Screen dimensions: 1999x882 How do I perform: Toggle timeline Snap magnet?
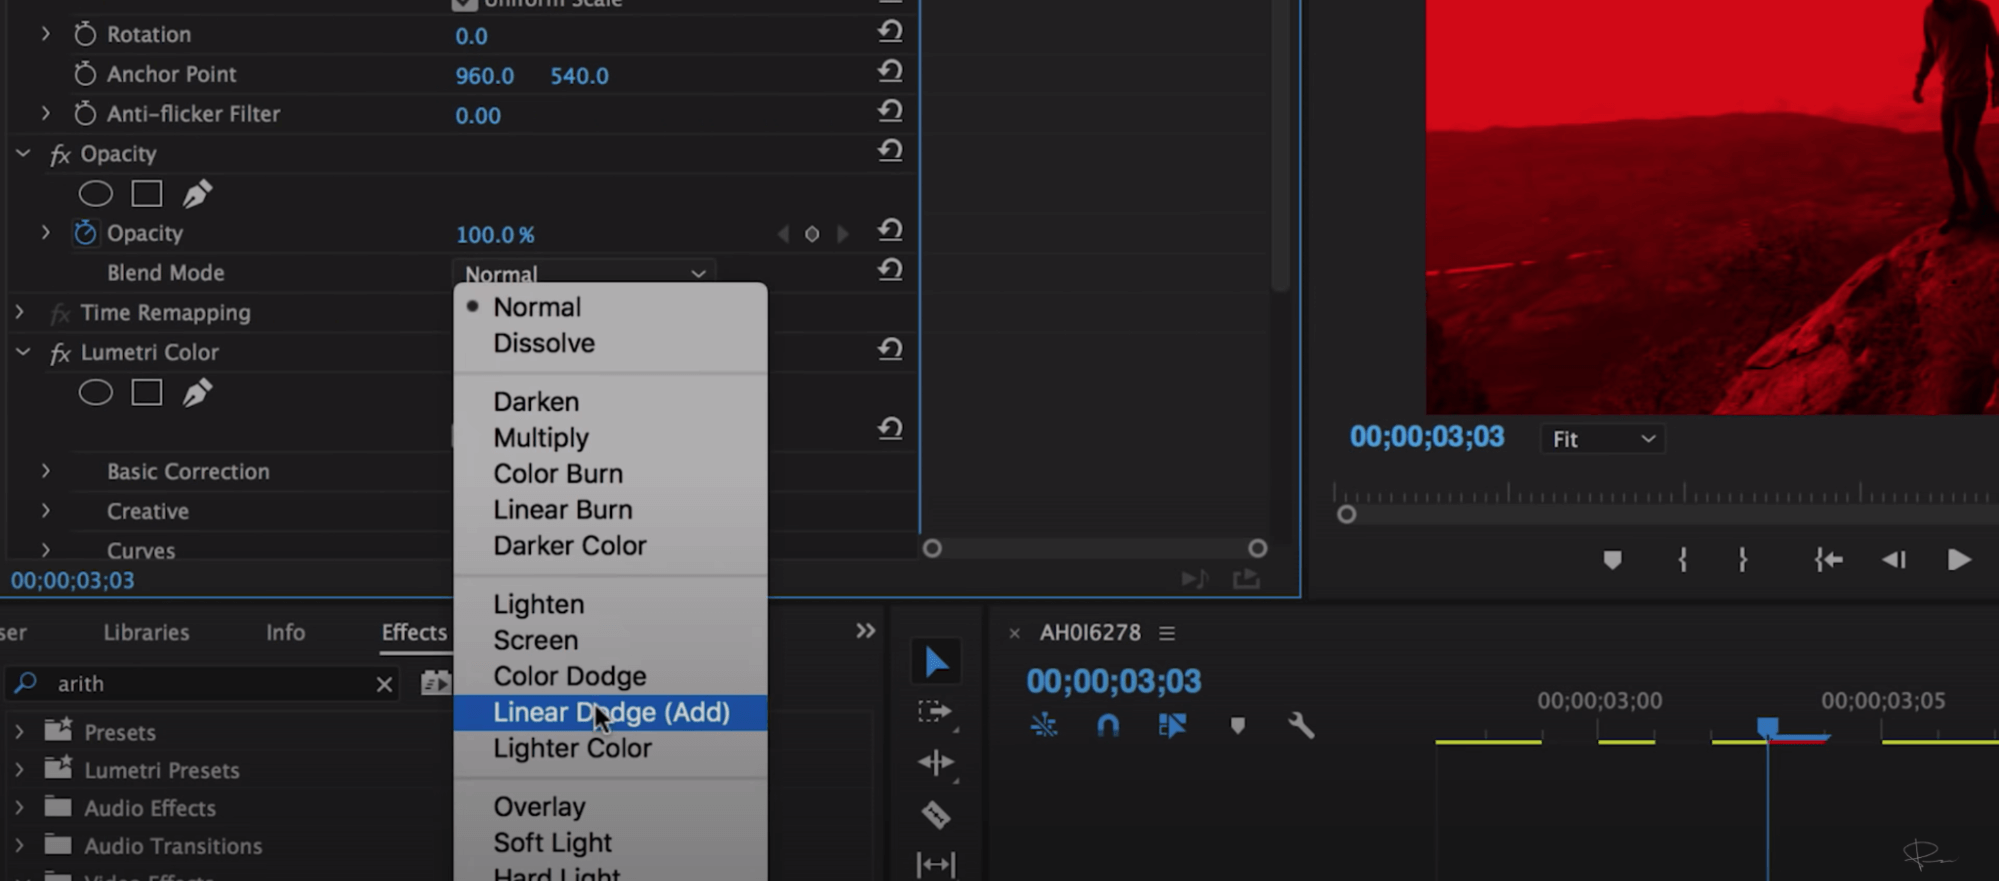click(x=1107, y=725)
